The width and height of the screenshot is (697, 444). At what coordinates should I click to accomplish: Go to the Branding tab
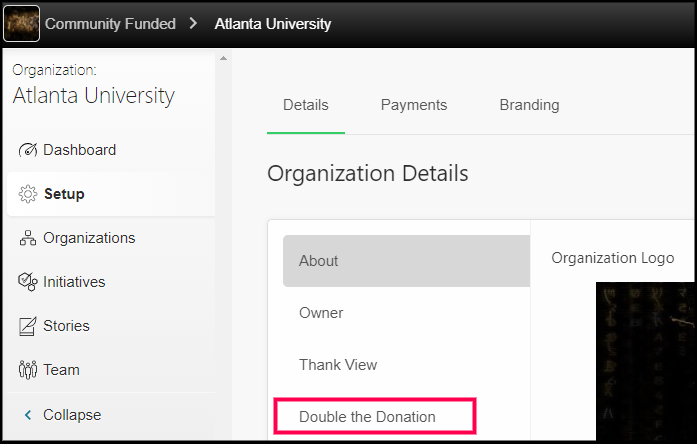pos(529,105)
